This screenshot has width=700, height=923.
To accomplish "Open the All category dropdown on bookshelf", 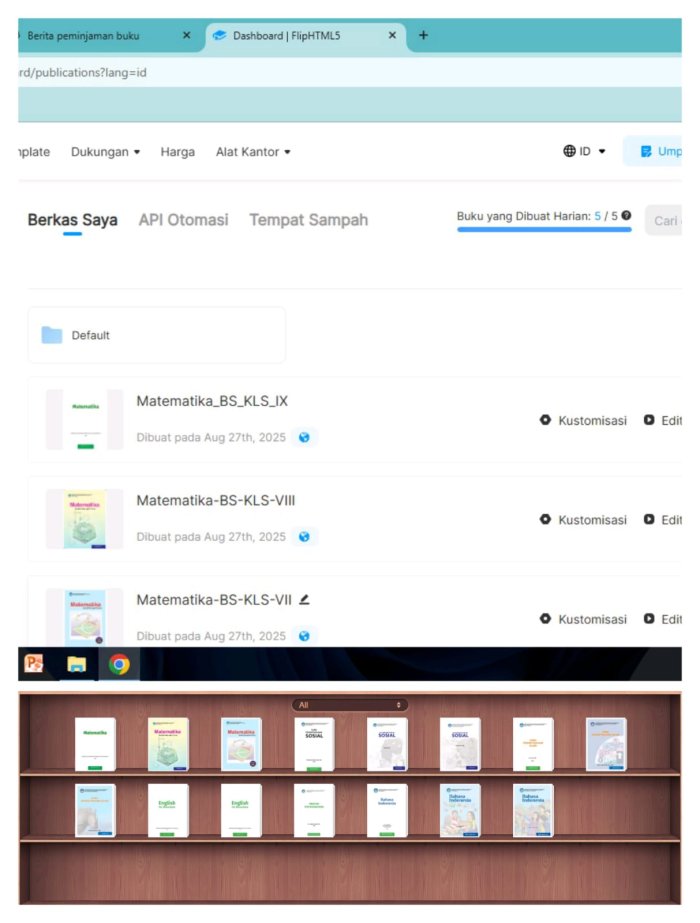I will point(350,705).
